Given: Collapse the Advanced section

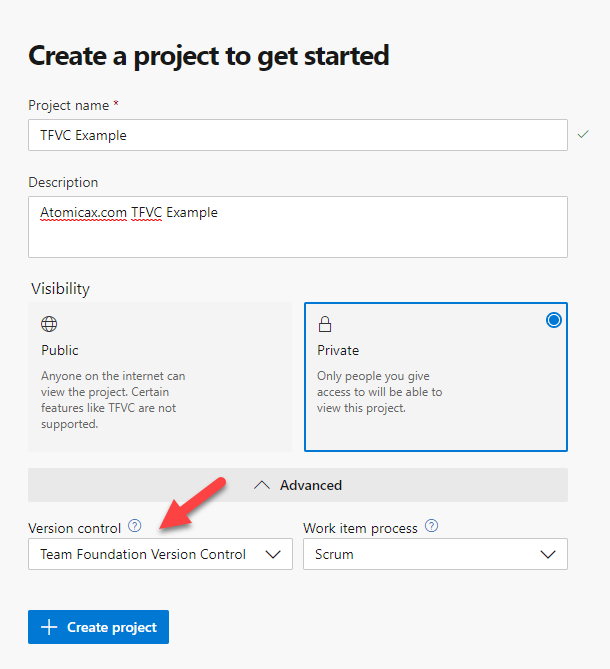Looking at the screenshot, I should click(x=298, y=485).
